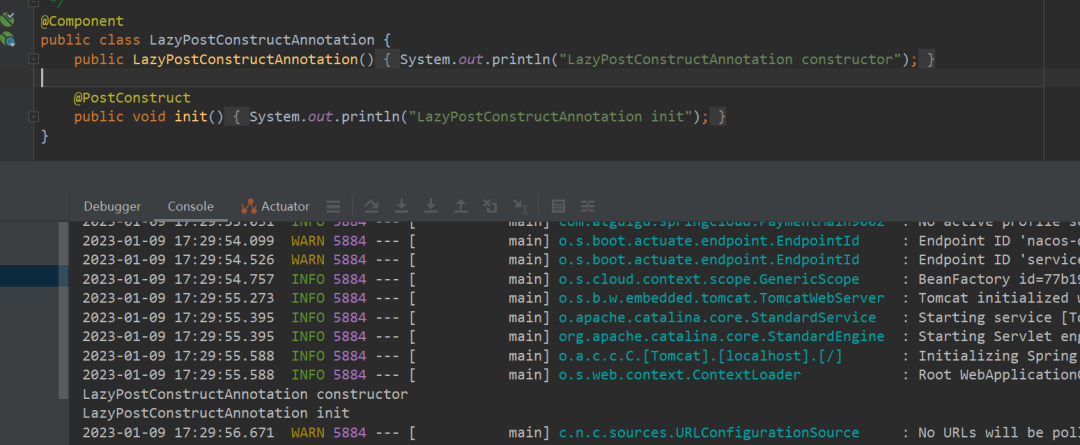This screenshot has width=1080, height=445.
Task: Click c.n.c.sources.URLConfigurationSource logger name
Action: [709, 433]
